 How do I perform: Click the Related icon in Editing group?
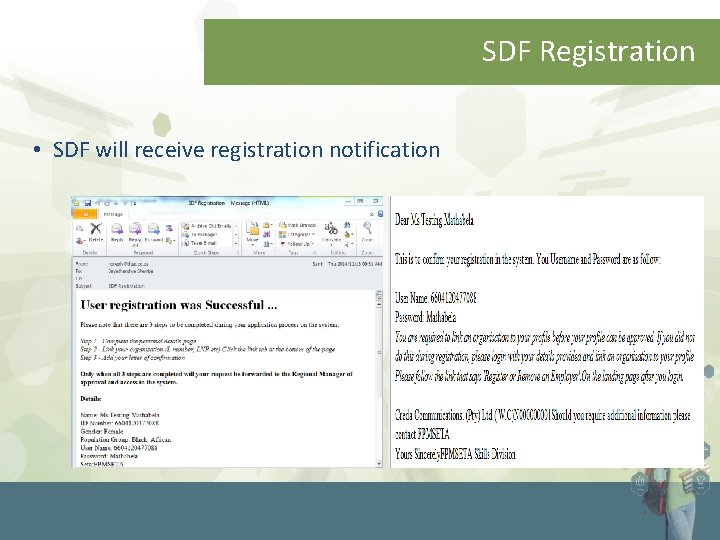[x=348, y=235]
